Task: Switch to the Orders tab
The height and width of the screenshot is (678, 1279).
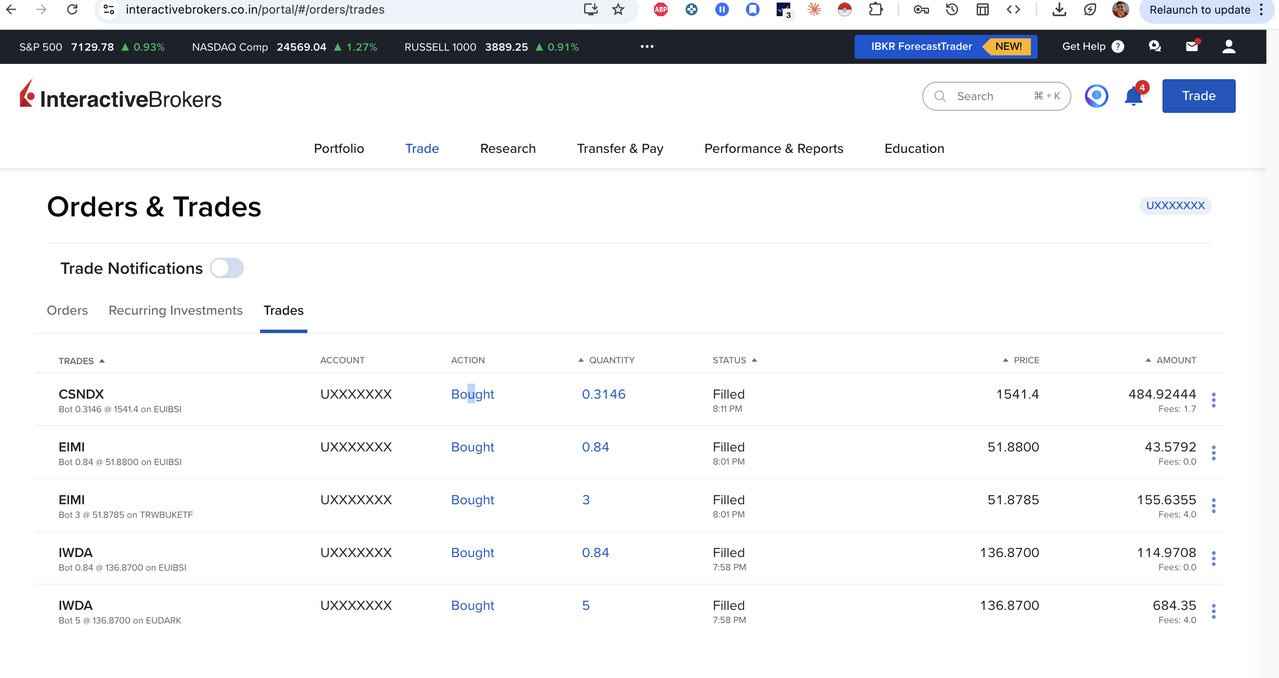Action: (67, 310)
